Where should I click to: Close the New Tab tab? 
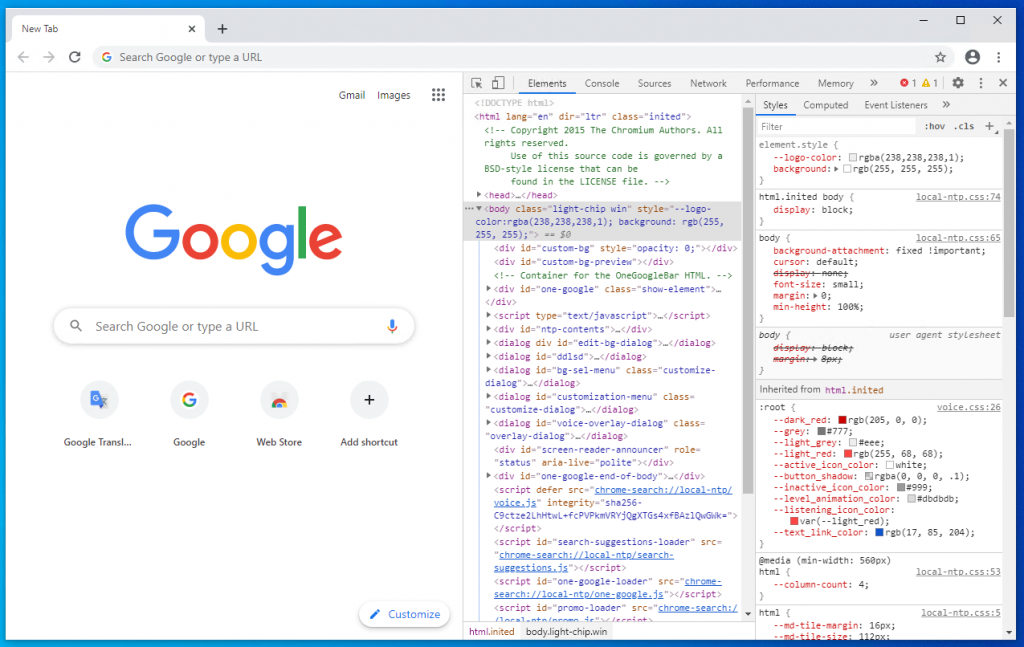tap(191, 29)
